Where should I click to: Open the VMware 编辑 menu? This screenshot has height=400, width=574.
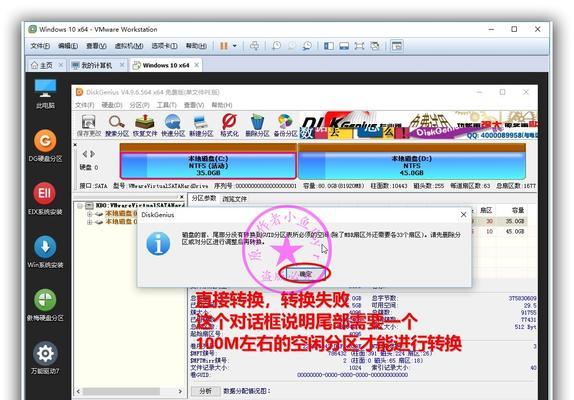coord(68,46)
